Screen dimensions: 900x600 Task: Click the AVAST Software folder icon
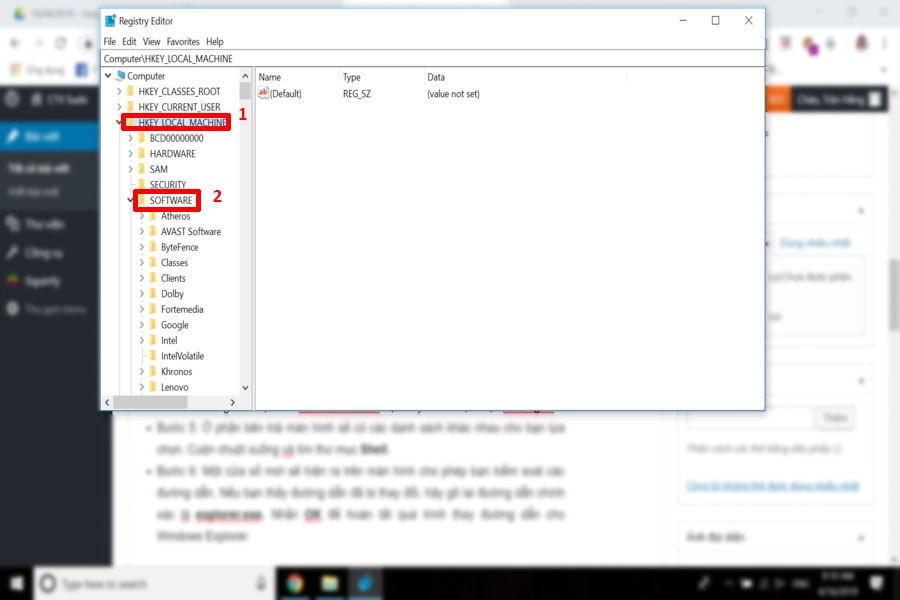click(152, 232)
